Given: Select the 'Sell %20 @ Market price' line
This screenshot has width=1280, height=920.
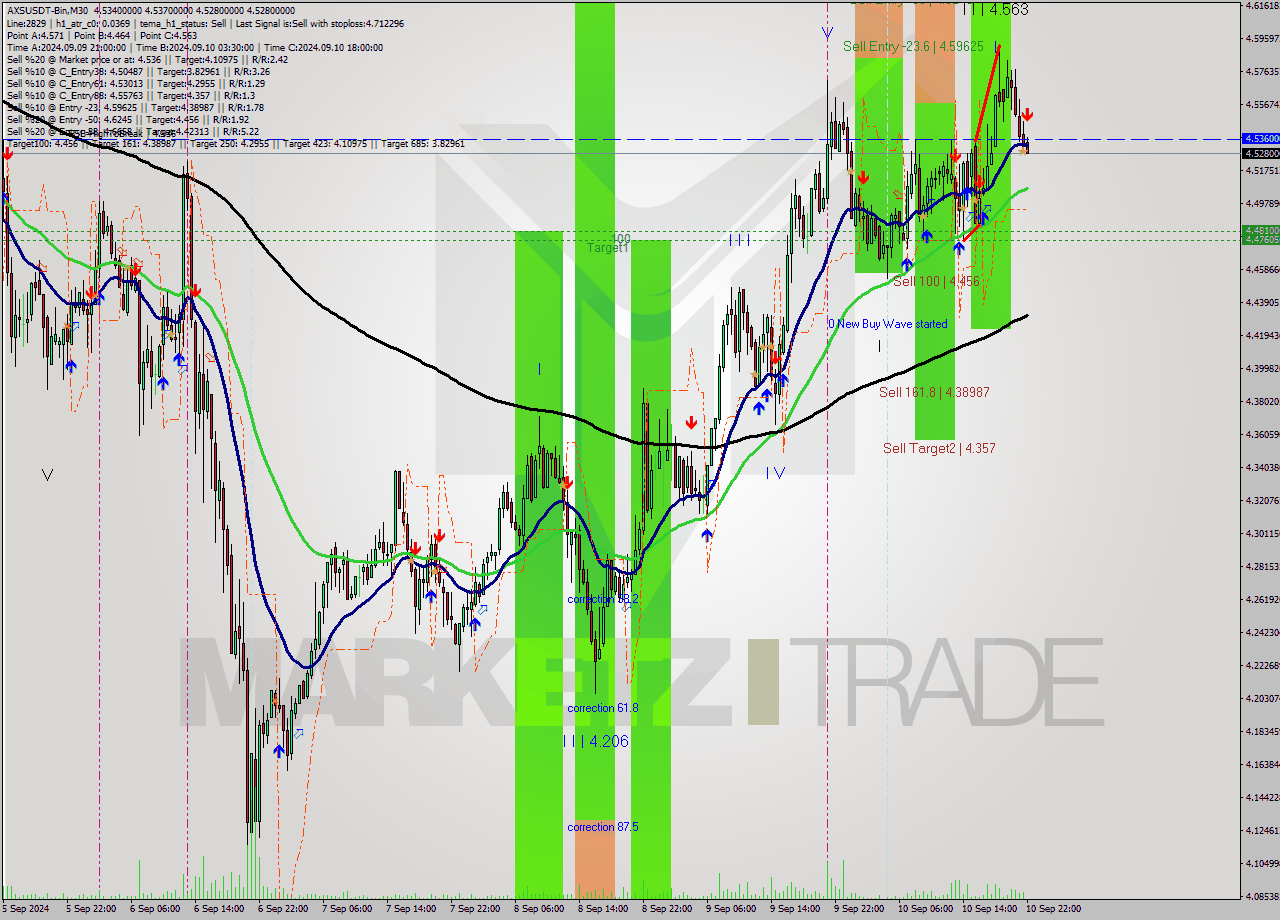Looking at the screenshot, I should [147, 59].
